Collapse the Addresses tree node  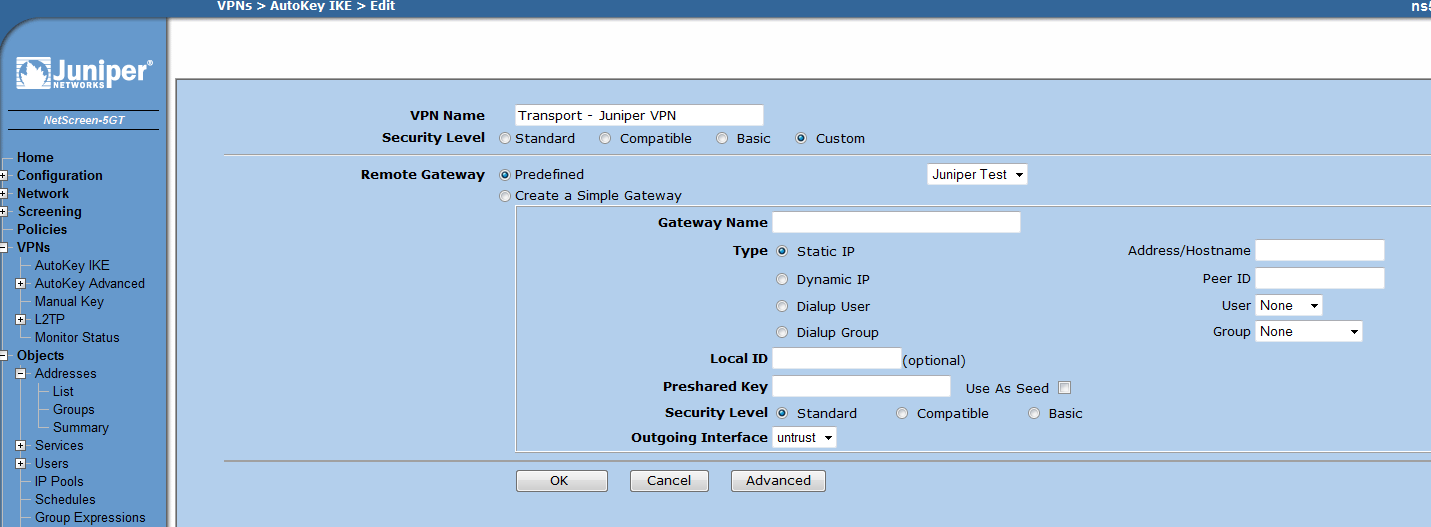tap(20, 374)
